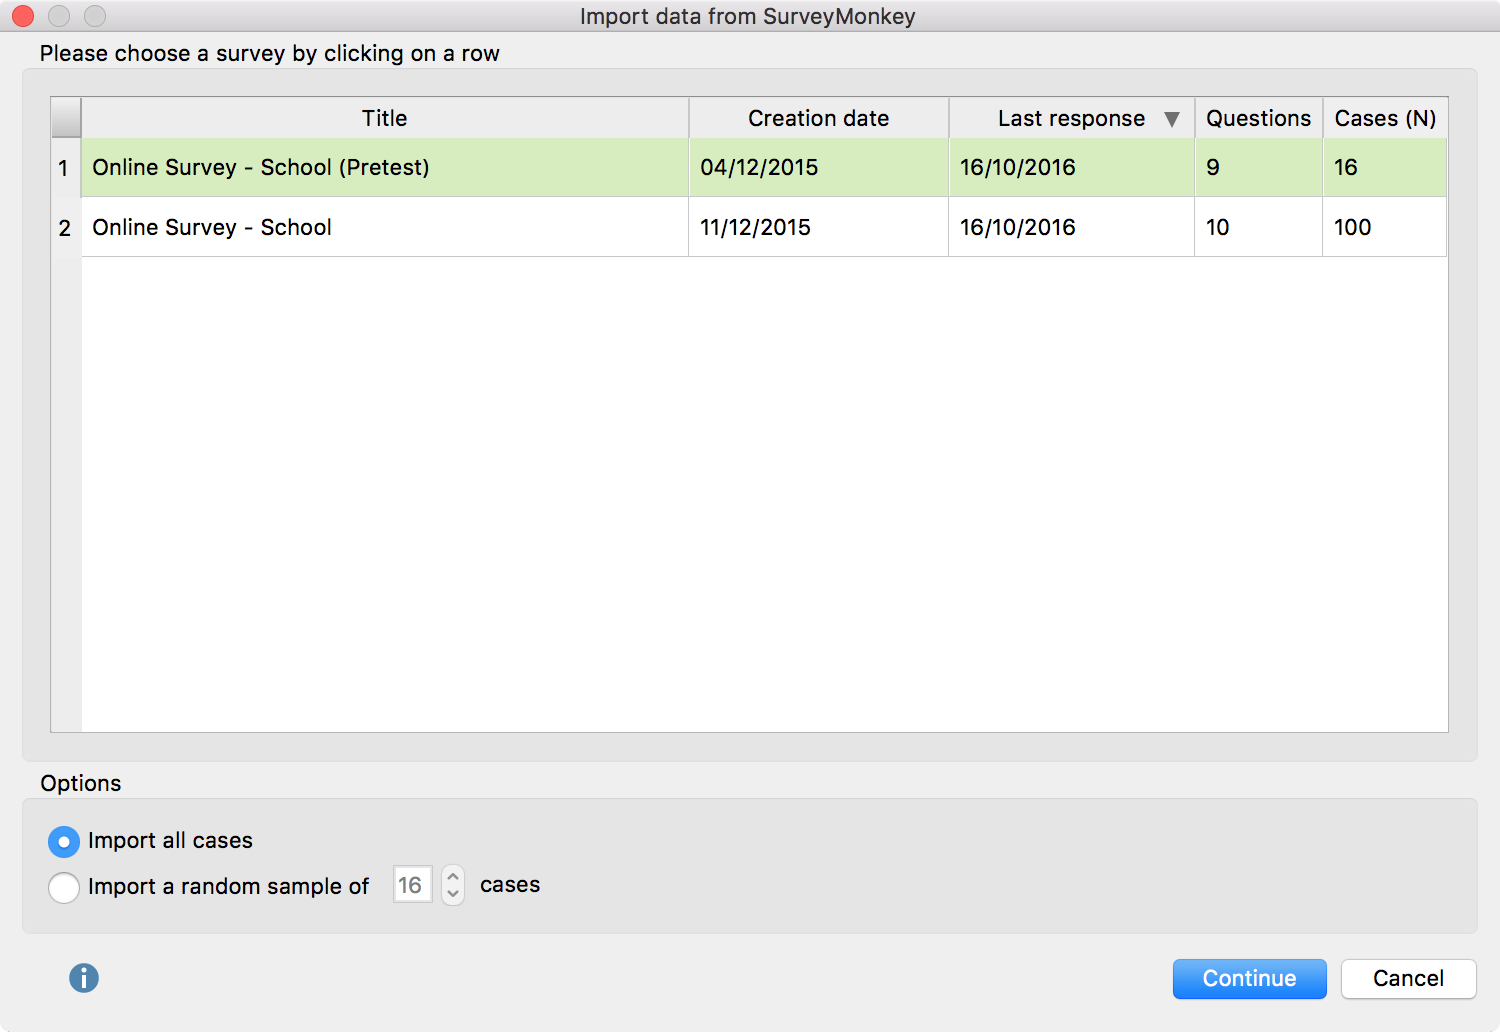
Task: Select Import a random sample option
Action: (x=64, y=887)
